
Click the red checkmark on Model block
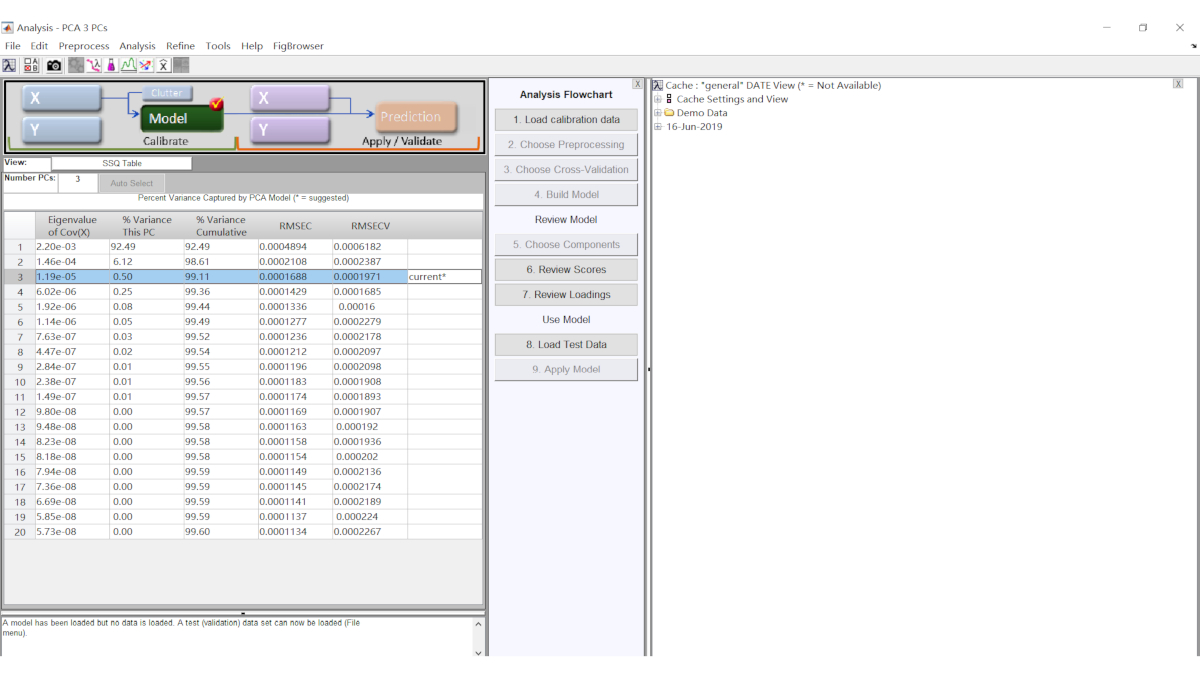point(217,103)
